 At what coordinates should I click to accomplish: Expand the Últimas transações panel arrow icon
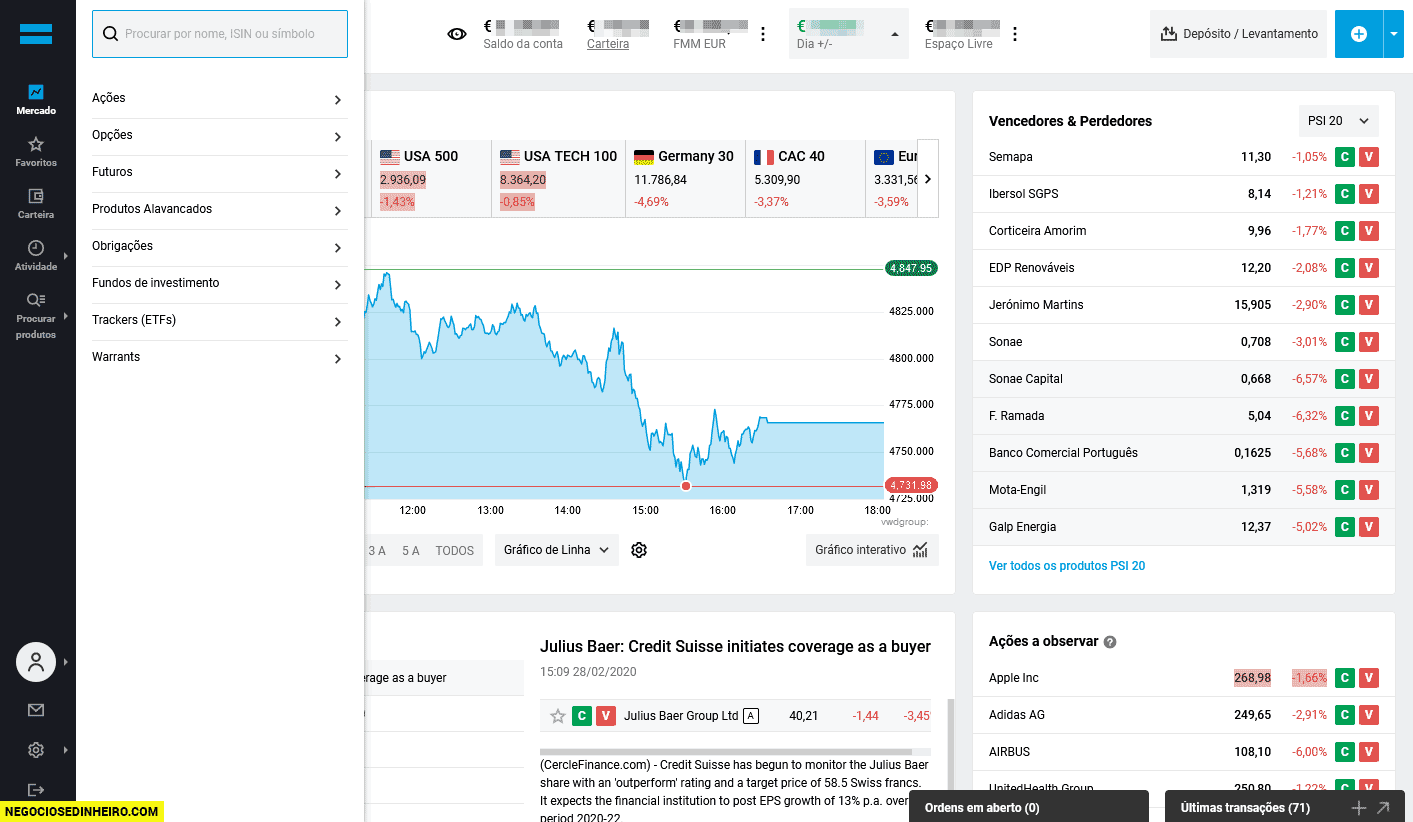(x=1383, y=808)
